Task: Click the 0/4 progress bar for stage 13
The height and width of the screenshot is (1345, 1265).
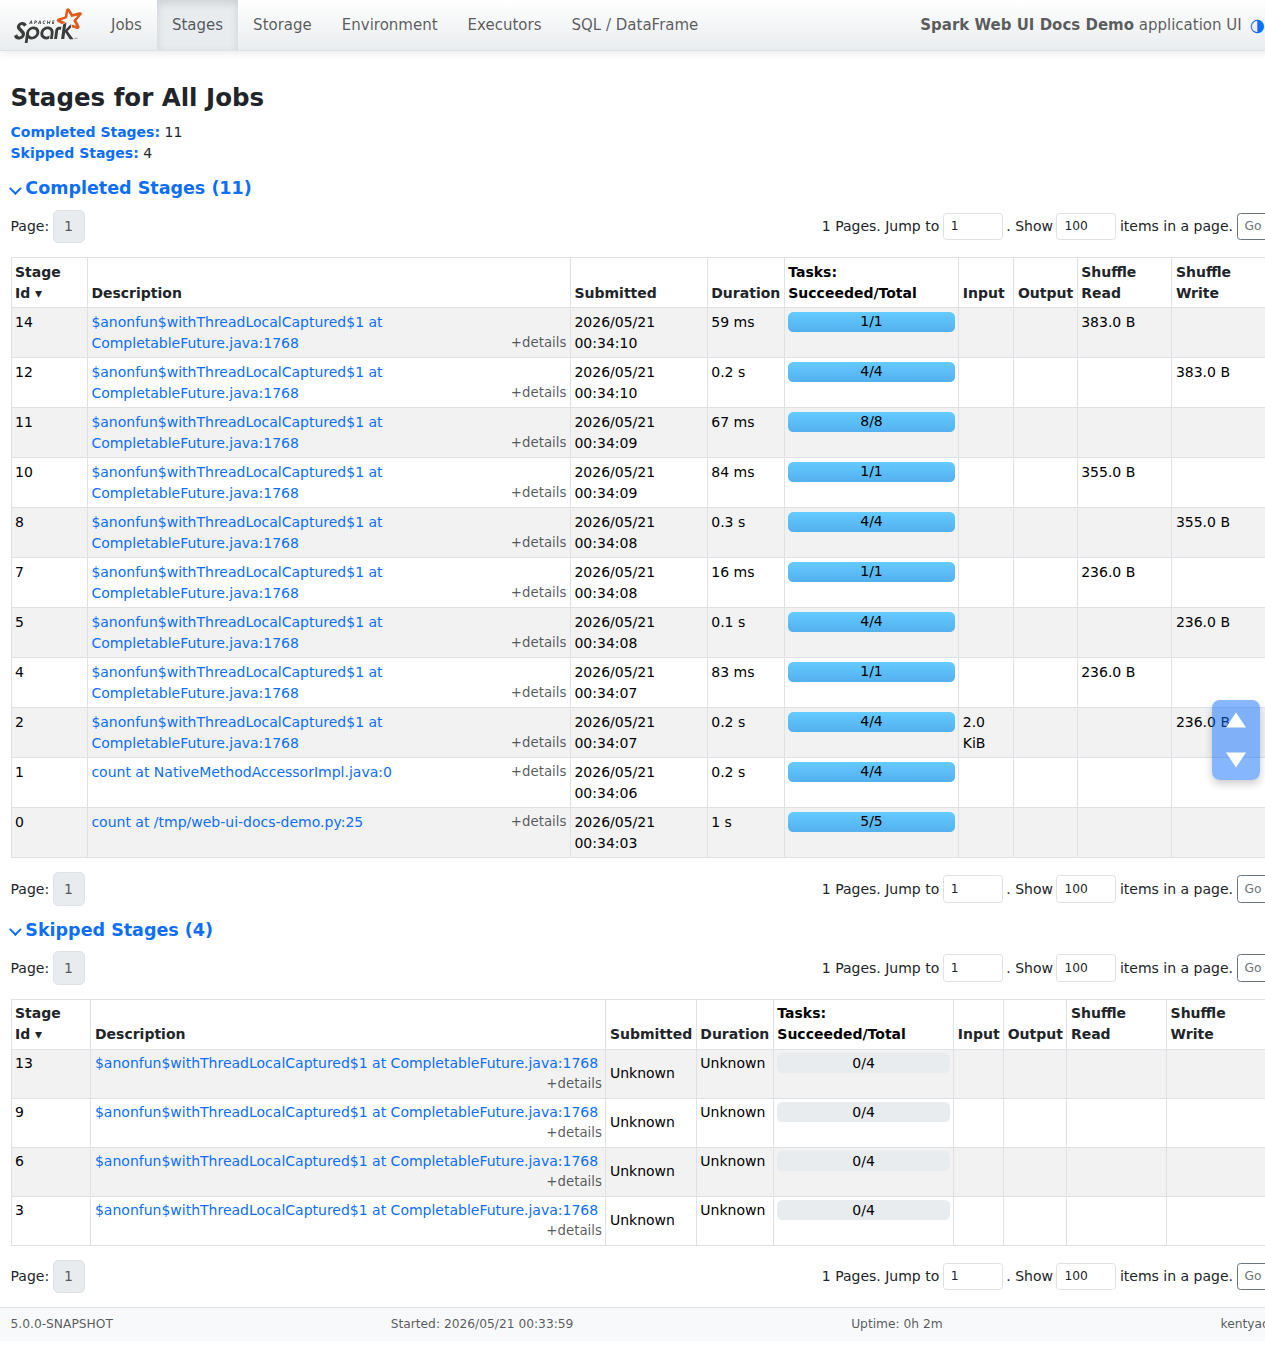Action: click(863, 1063)
